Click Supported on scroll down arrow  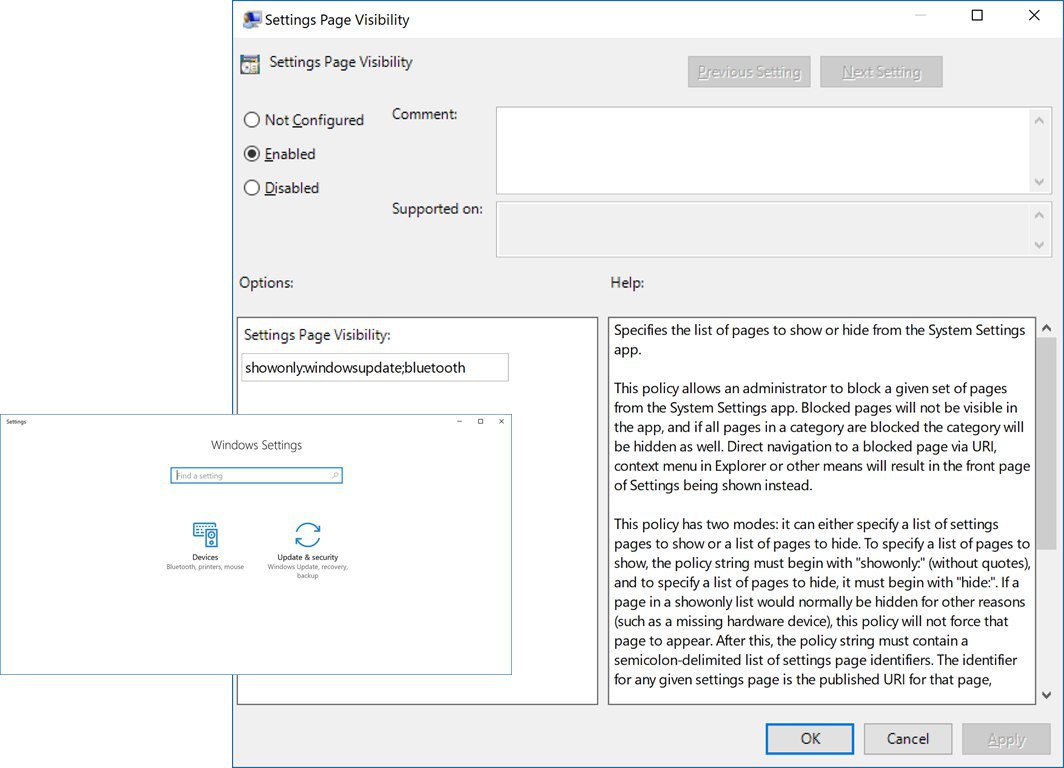pos(1039,245)
